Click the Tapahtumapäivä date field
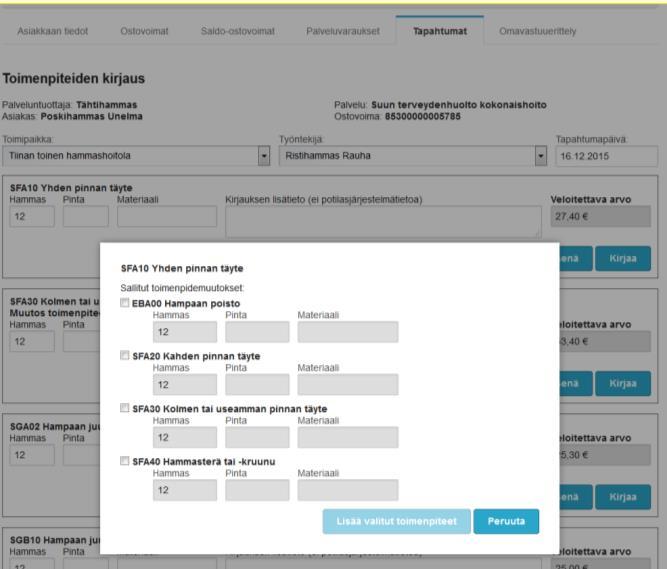 tap(607, 156)
